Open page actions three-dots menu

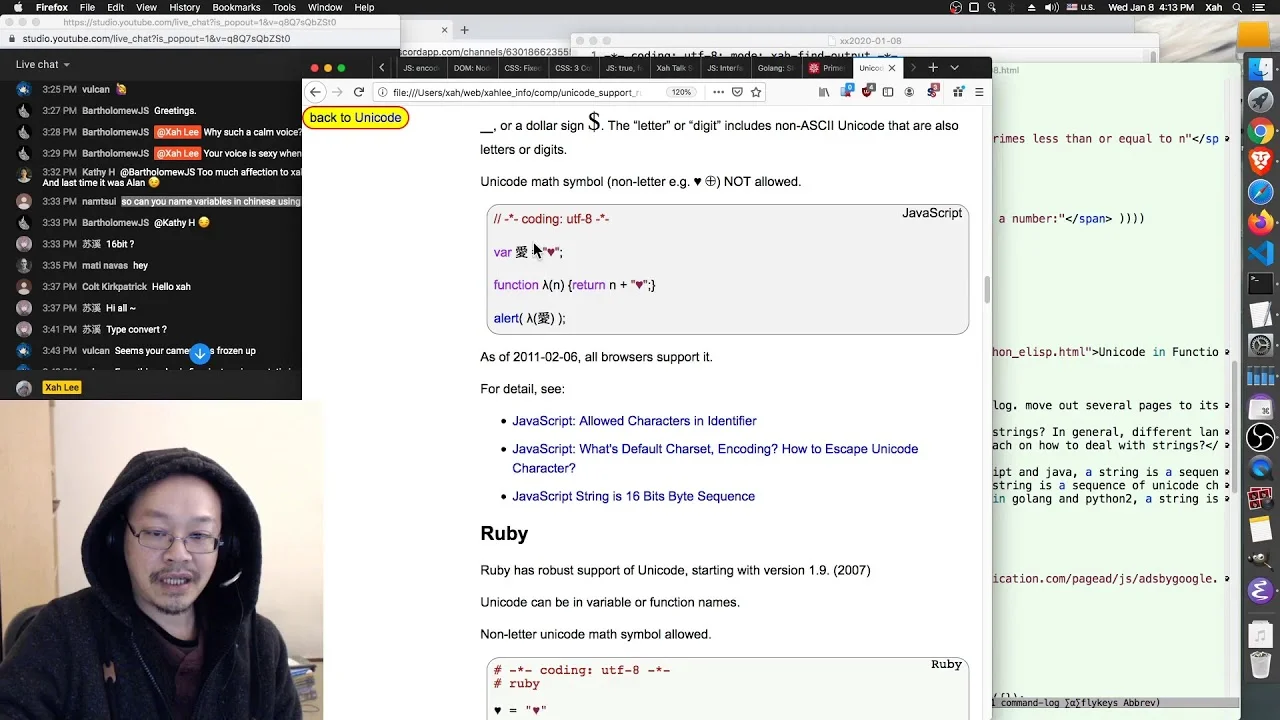coord(718,92)
